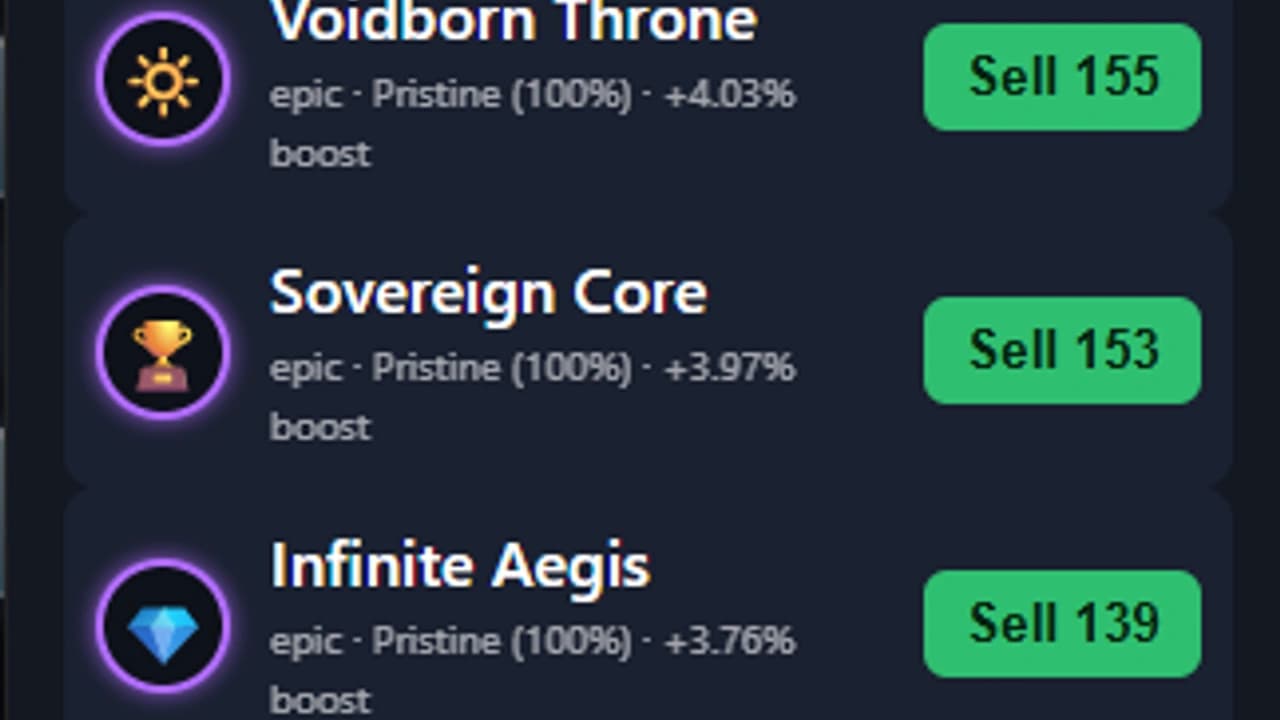Viewport: 1280px width, 720px height.
Task: Sell Infinite Aegis for 139
Action: [x=1062, y=624]
